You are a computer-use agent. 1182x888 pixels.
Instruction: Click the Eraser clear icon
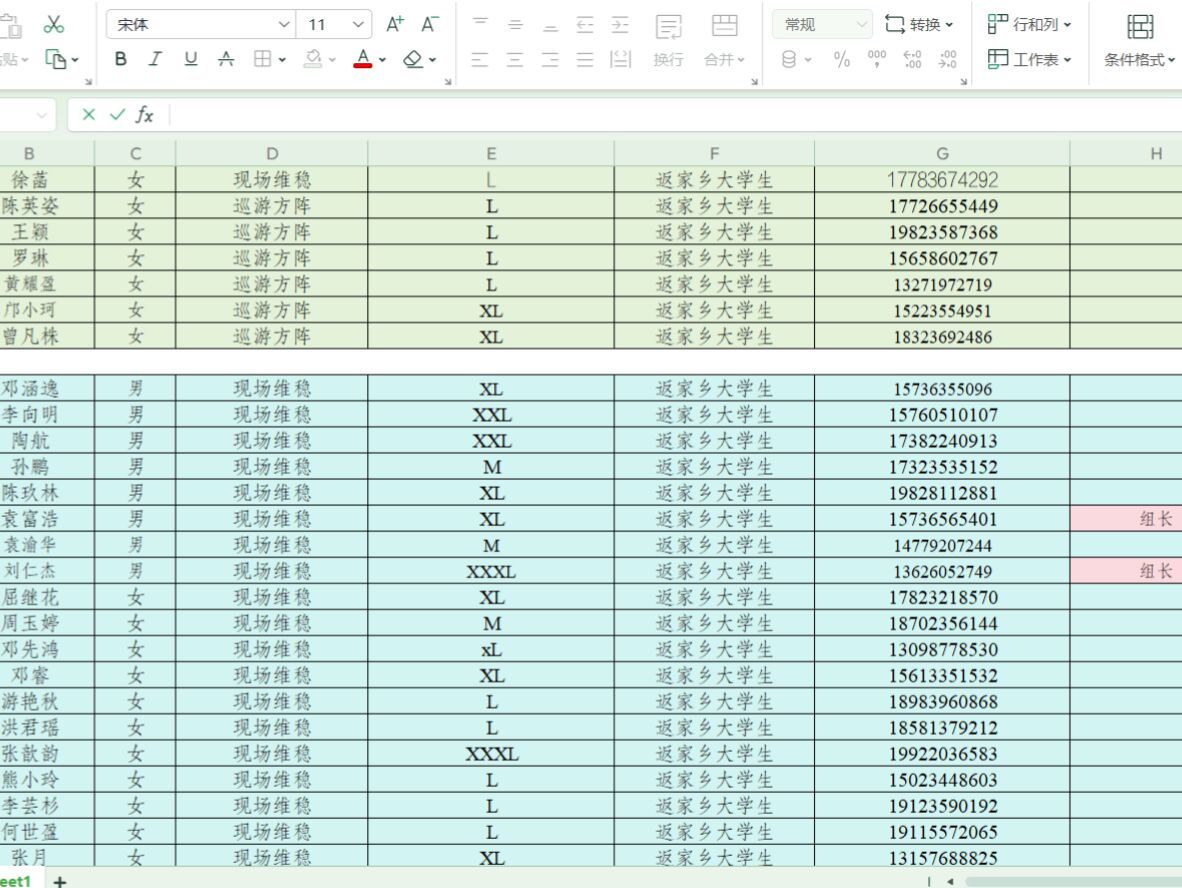412,59
